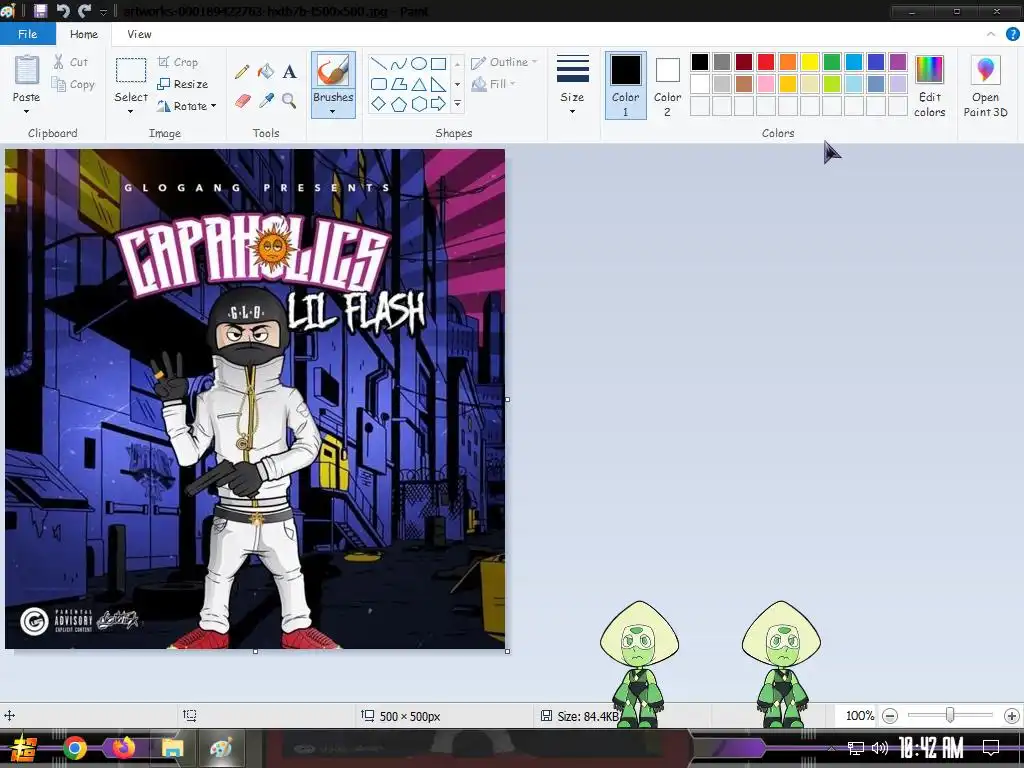The image size is (1024, 768).
Task: Choose the Diamond shape
Action: pyautogui.click(x=378, y=103)
